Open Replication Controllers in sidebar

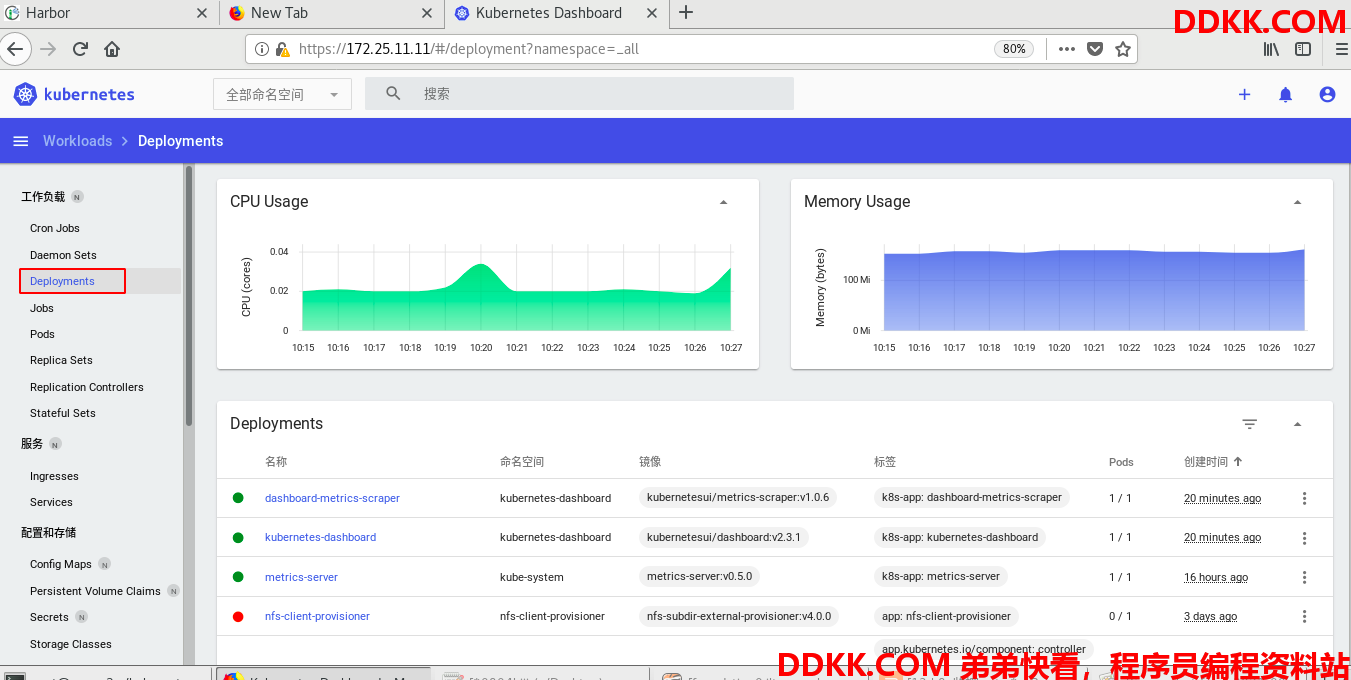(87, 387)
